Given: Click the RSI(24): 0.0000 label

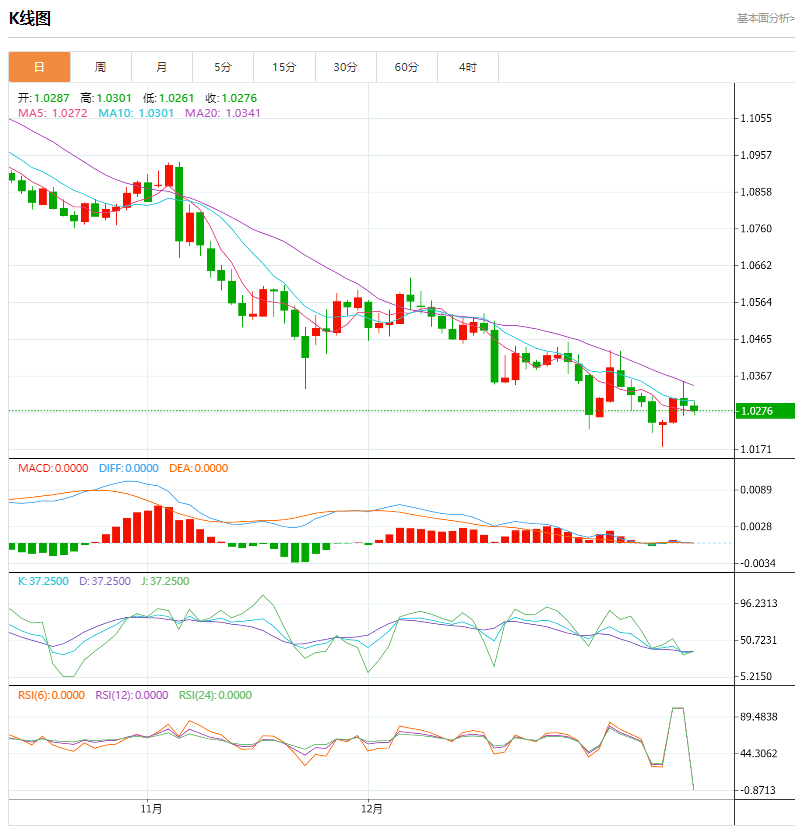Looking at the screenshot, I should pos(215,695).
